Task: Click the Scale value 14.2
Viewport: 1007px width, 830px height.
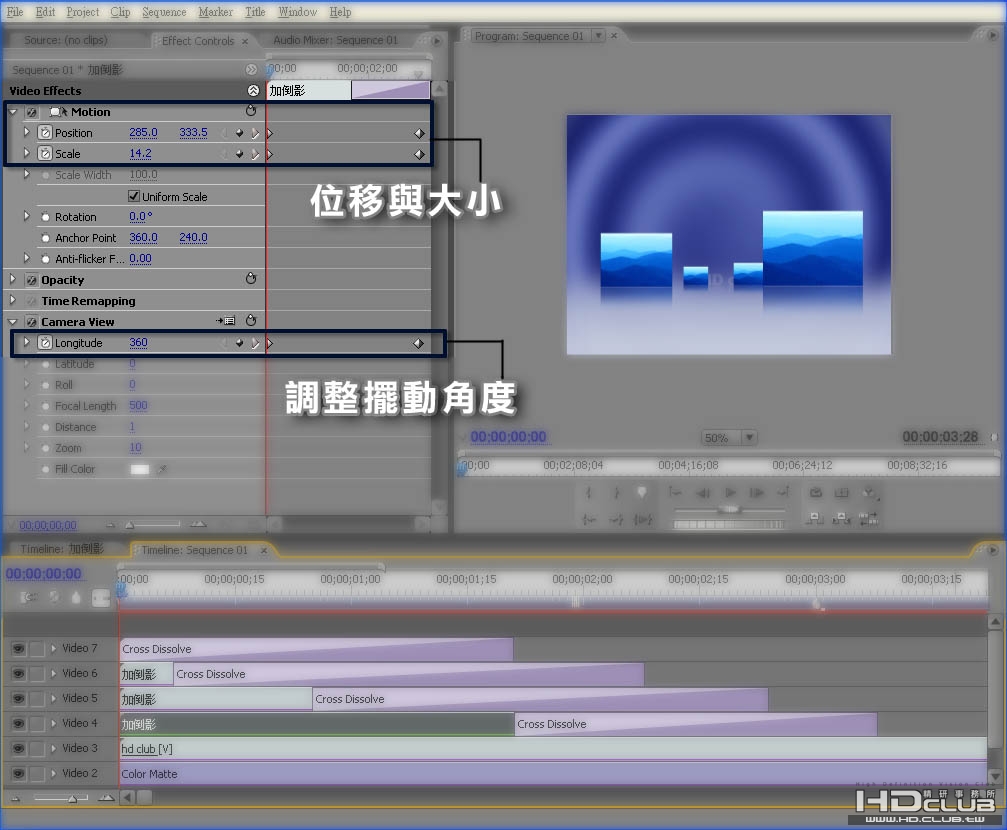Action: (140, 154)
